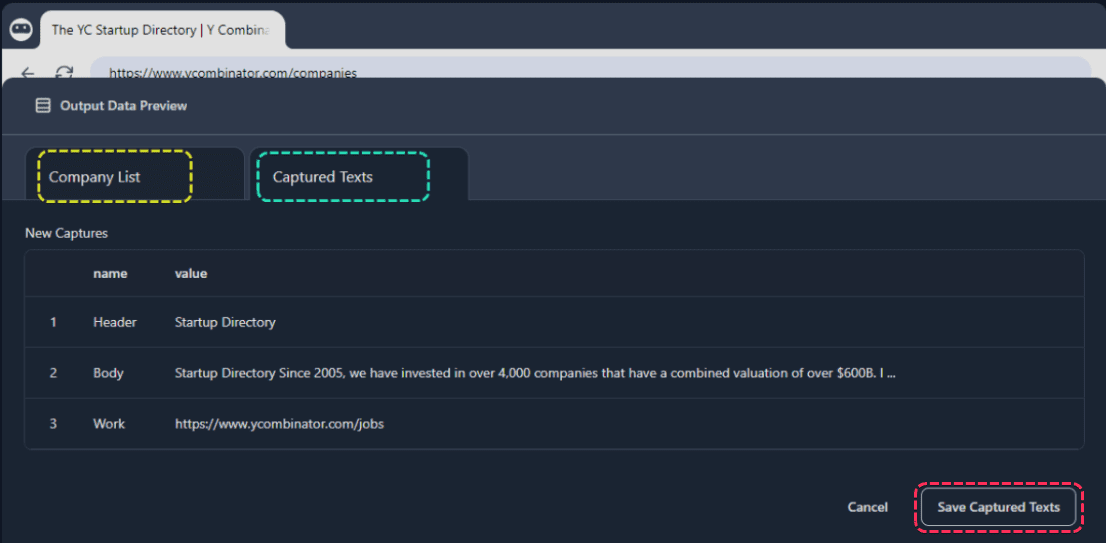Click the Output Data Preview table icon
1106x543 pixels.
(43, 106)
